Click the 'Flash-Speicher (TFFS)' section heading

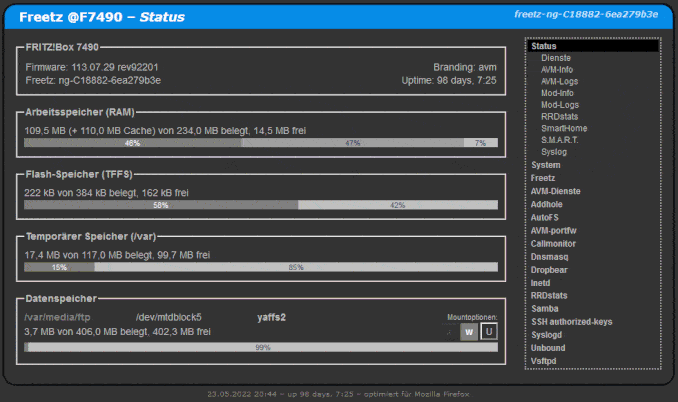tap(79, 175)
